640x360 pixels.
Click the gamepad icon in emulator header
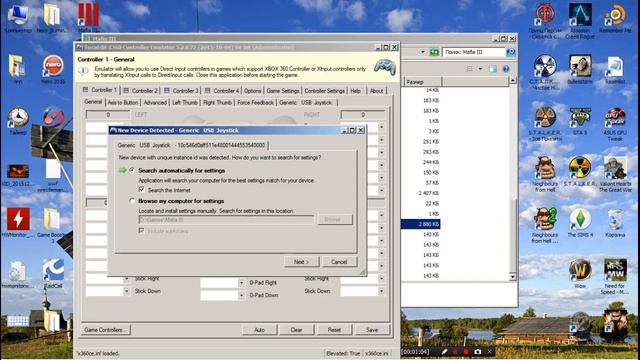coord(384,67)
